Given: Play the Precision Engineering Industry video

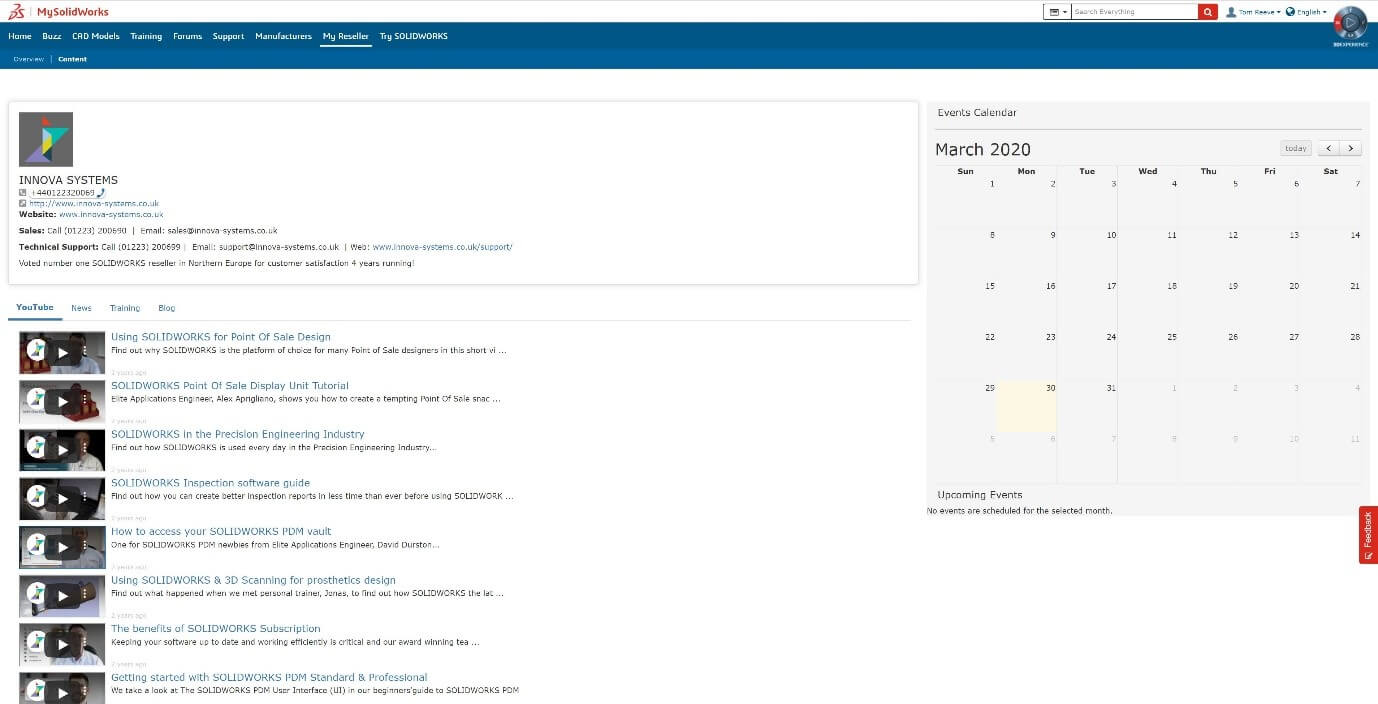Looking at the screenshot, I should [x=62, y=449].
